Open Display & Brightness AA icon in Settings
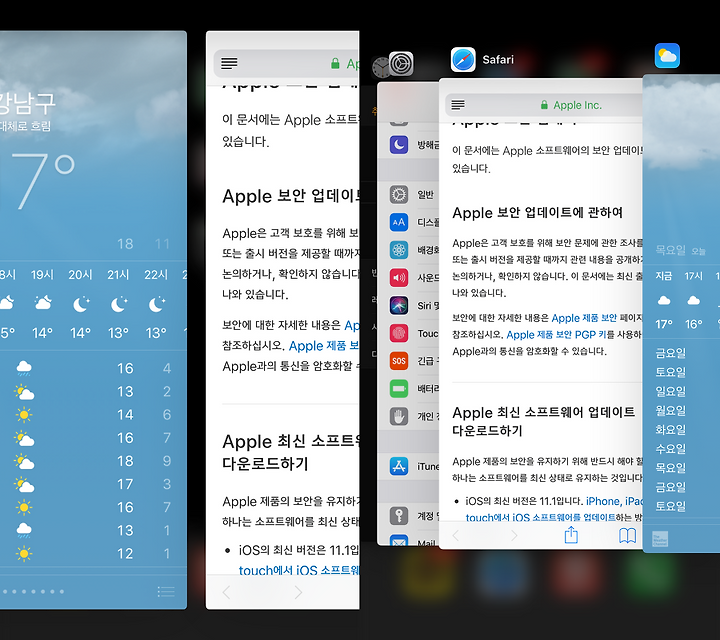The width and height of the screenshot is (720, 640). 399,222
